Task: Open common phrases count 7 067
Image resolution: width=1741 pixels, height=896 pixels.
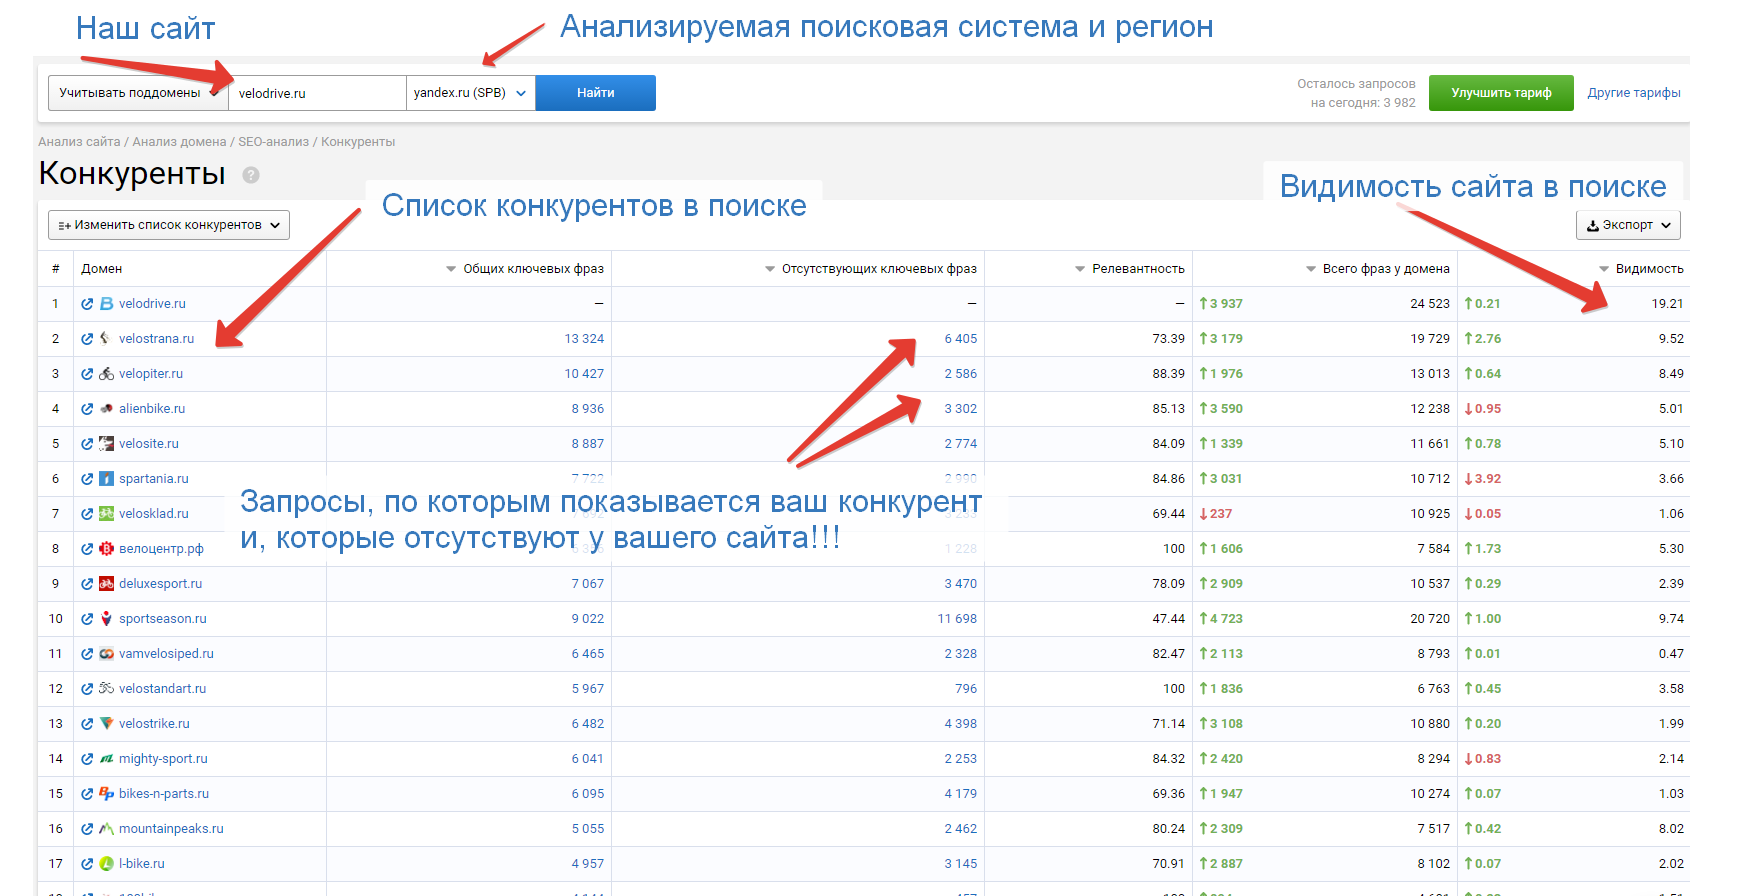Action: pyautogui.click(x=588, y=584)
